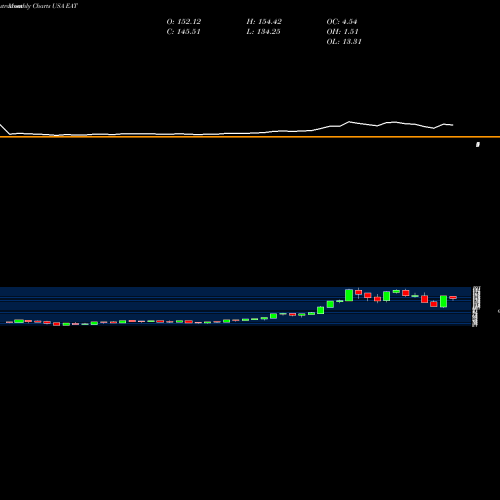Click the high price value 'H: 154.42'
Screen dimensions: 500x500
[x=264, y=22]
